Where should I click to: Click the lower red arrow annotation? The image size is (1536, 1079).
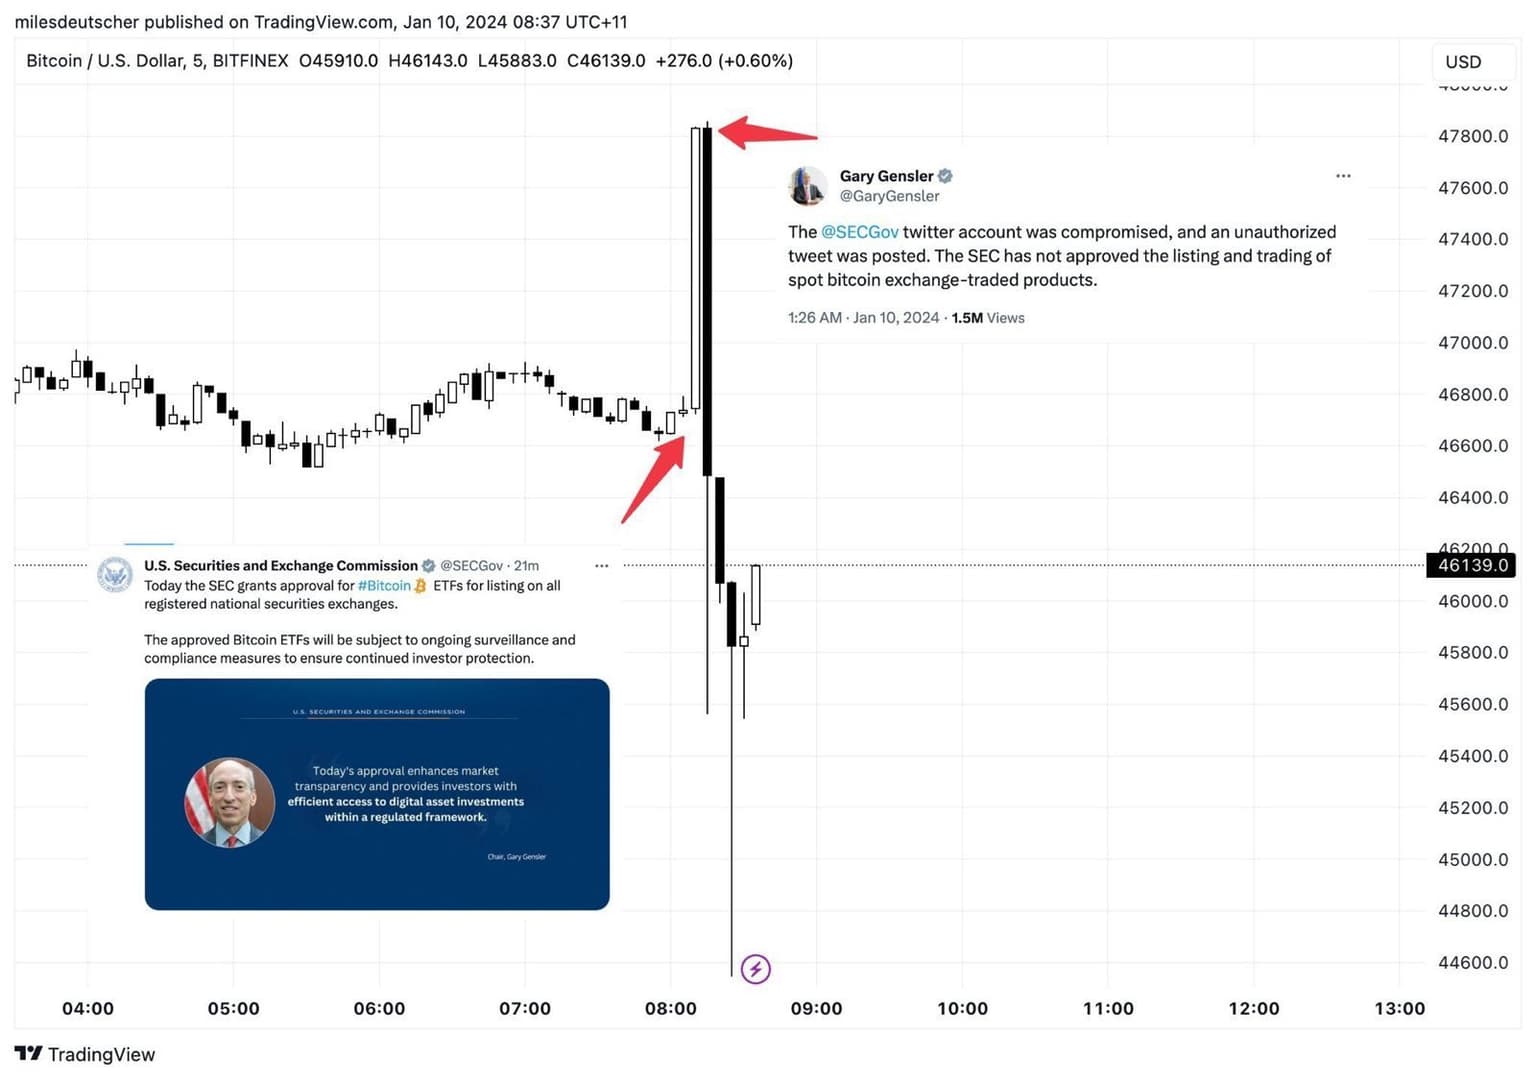coord(654,478)
